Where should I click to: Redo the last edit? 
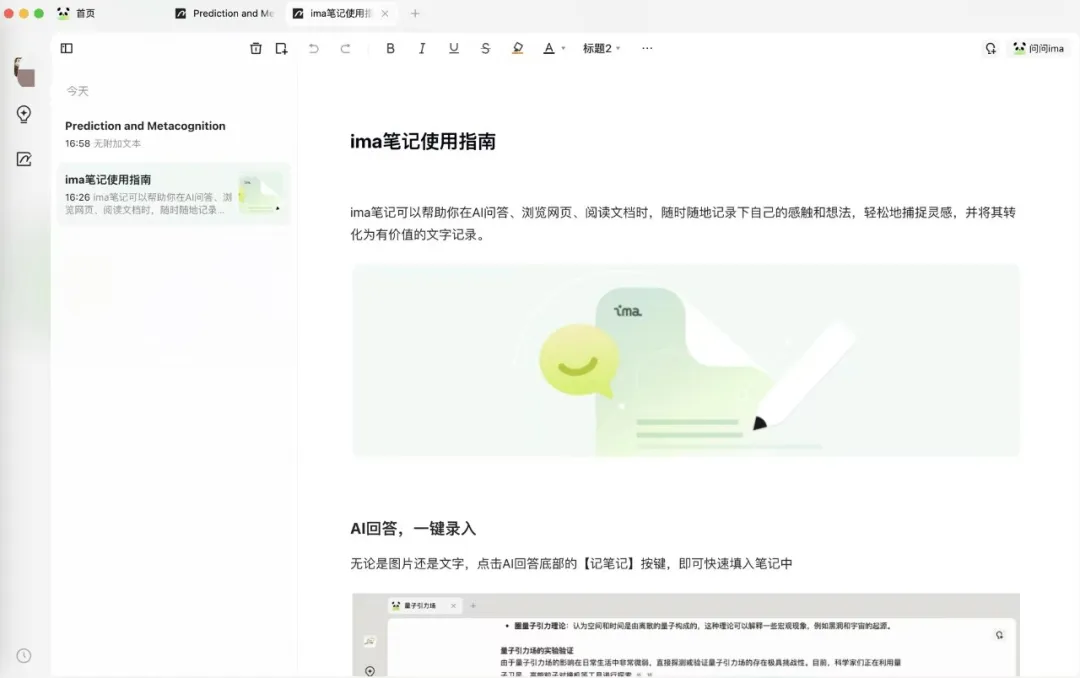tap(345, 48)
